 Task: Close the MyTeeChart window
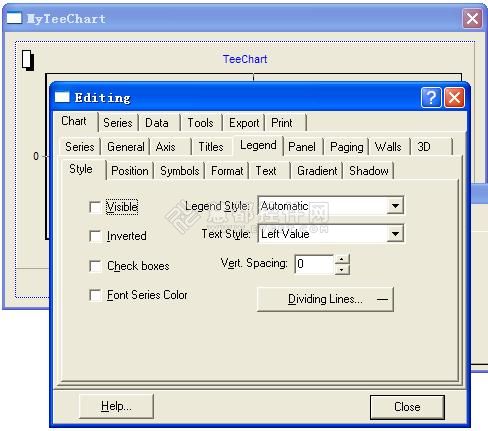coord(472,18)
